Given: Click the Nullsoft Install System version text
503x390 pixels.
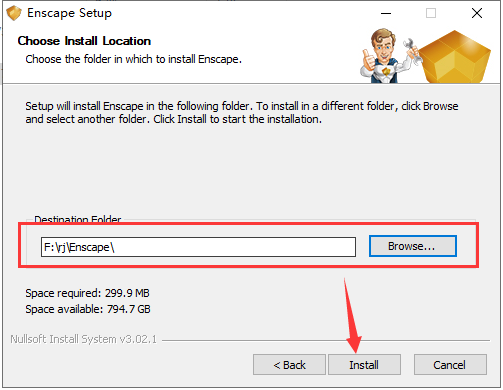Looking at the screenshot, I should click(83, 339).
